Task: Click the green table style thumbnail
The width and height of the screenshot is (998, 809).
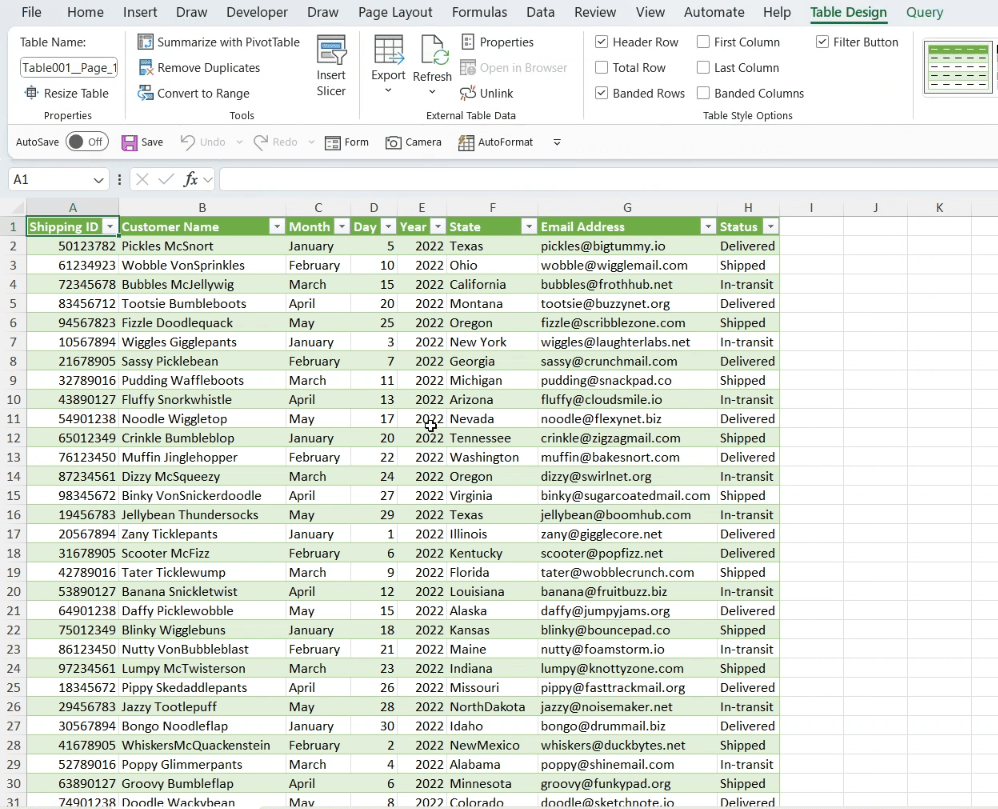Action: 957,67
